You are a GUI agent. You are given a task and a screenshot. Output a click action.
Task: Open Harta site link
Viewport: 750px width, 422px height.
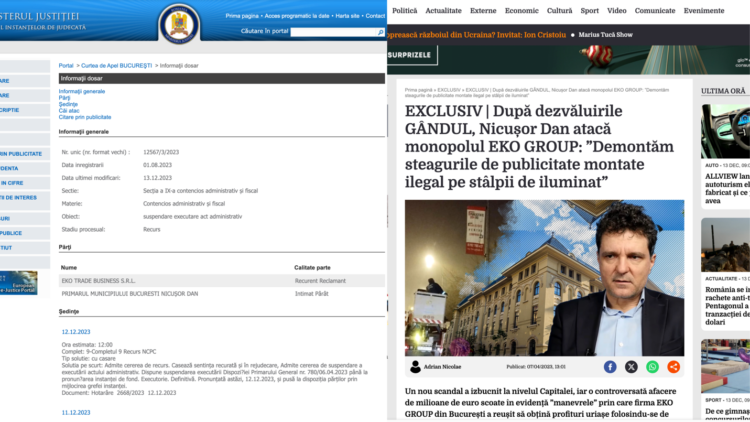point(347,16)
